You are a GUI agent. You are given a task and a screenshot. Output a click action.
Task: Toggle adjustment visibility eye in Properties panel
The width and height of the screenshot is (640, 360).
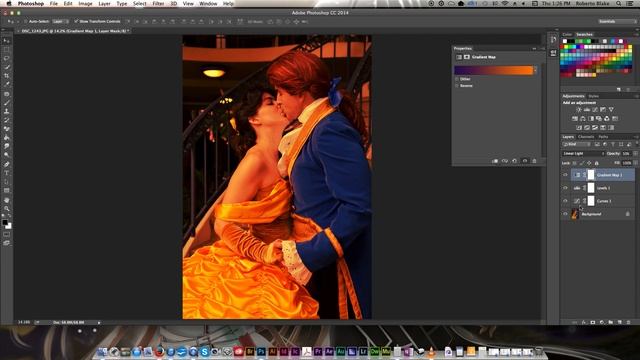pyautogui.click(x=524, y=161)
